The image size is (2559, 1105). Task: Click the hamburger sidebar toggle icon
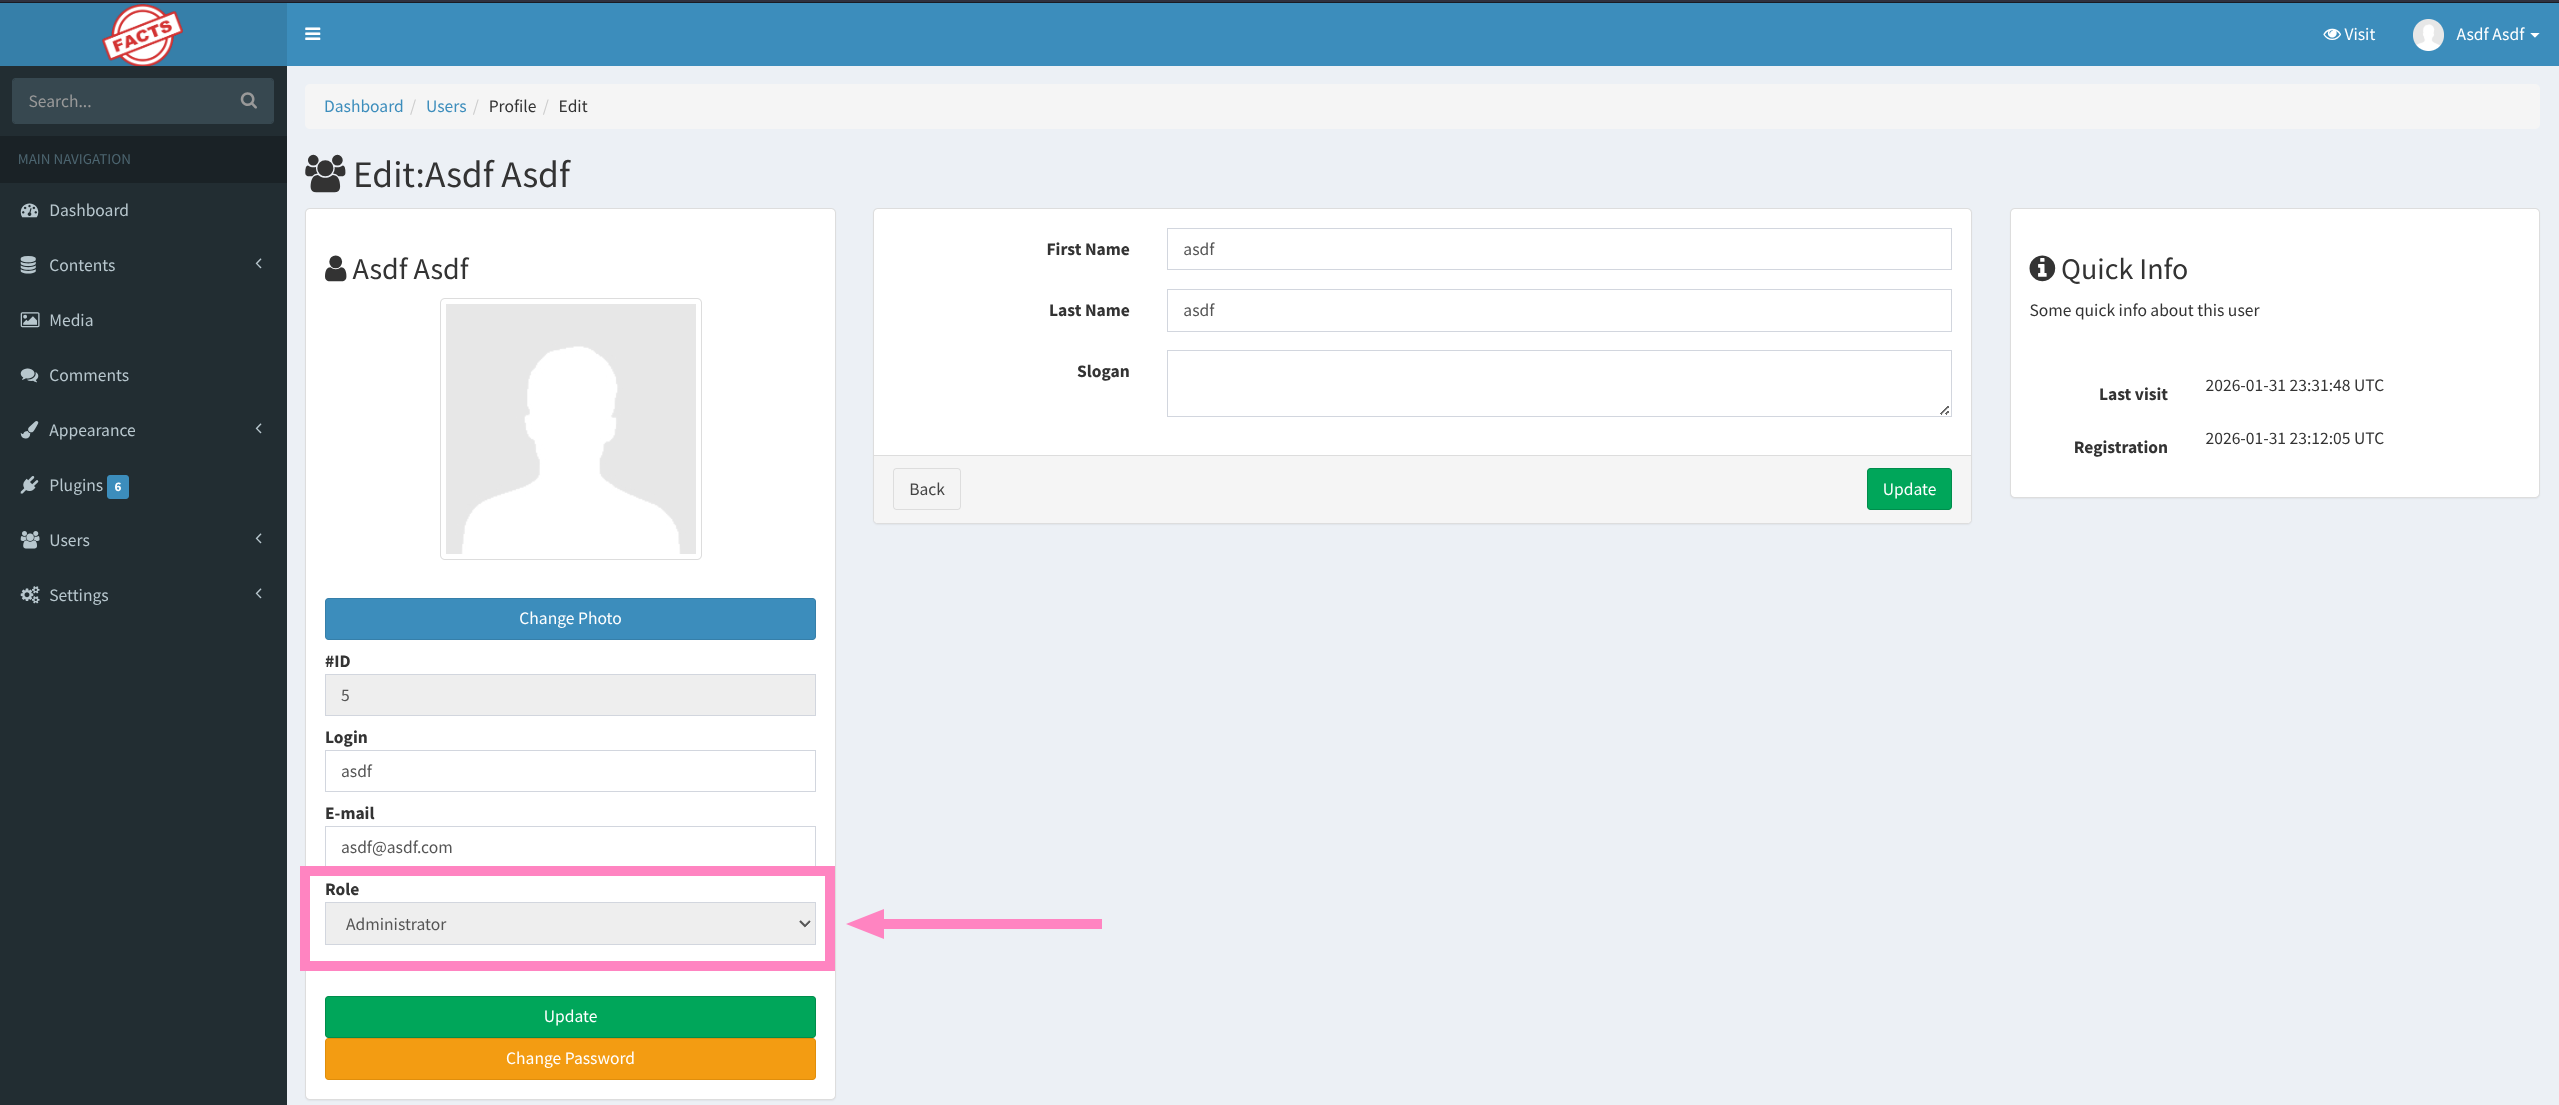[312, 34]
